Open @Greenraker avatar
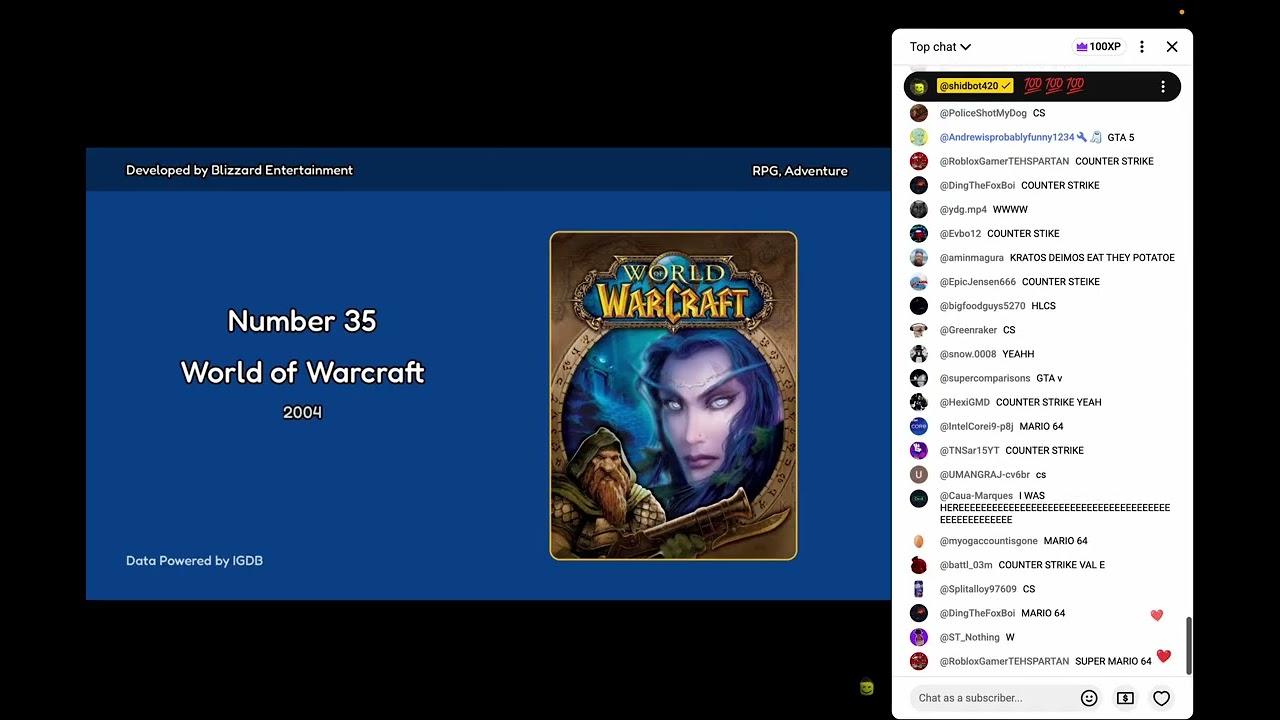The height and width of the screenshot is (720, 1280). 919,330
